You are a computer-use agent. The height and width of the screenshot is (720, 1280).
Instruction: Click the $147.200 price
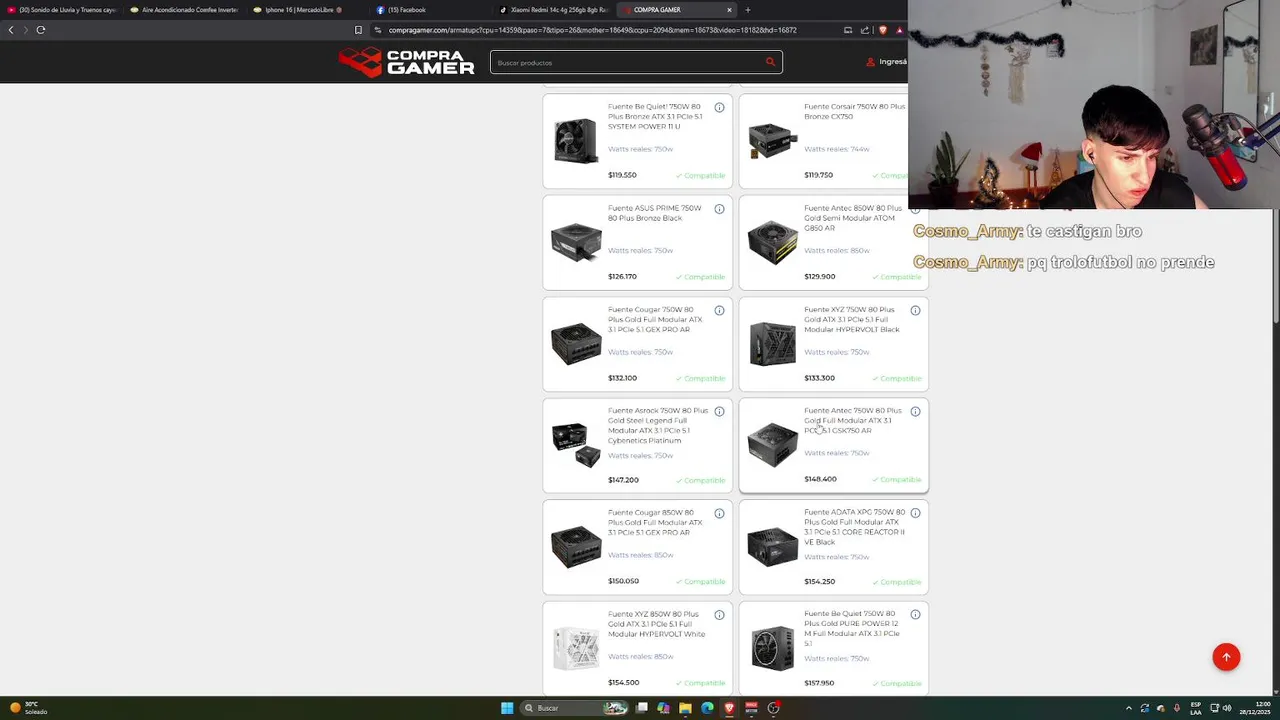pyautogui.click(x=623, y=480)
